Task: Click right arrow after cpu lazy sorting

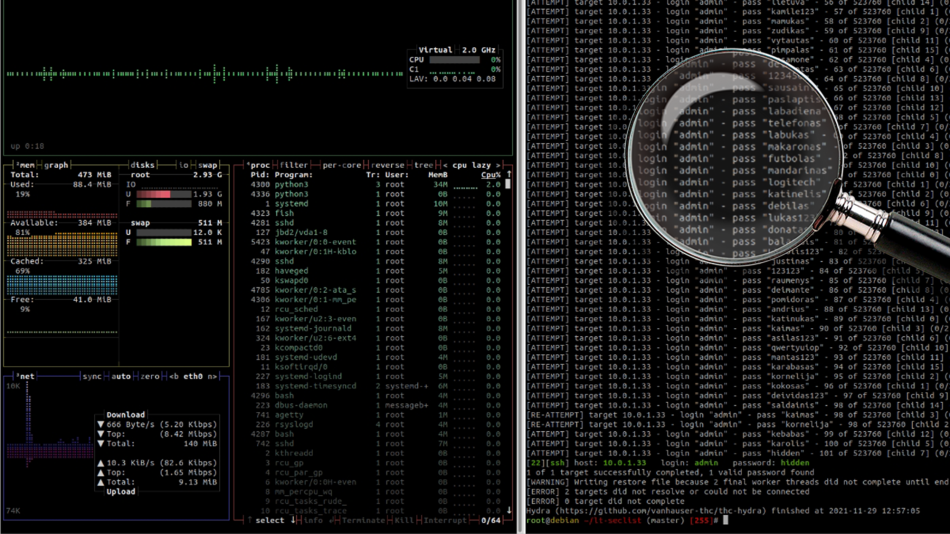Action: click(x=500, y=165)
